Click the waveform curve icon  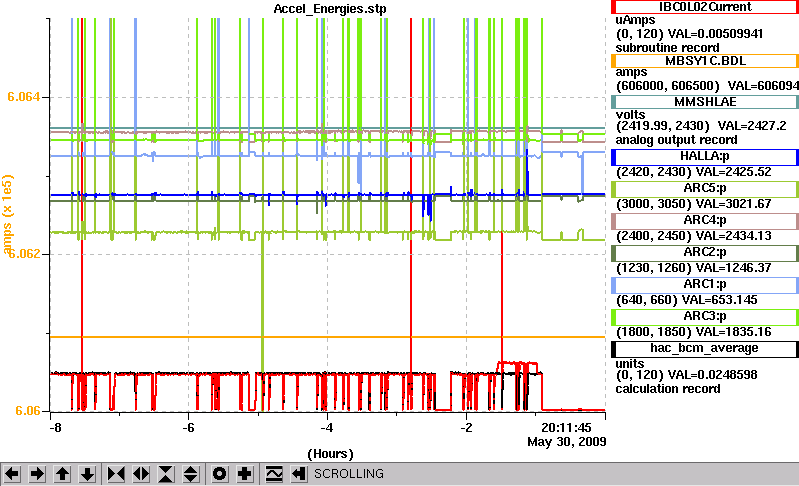274,474
